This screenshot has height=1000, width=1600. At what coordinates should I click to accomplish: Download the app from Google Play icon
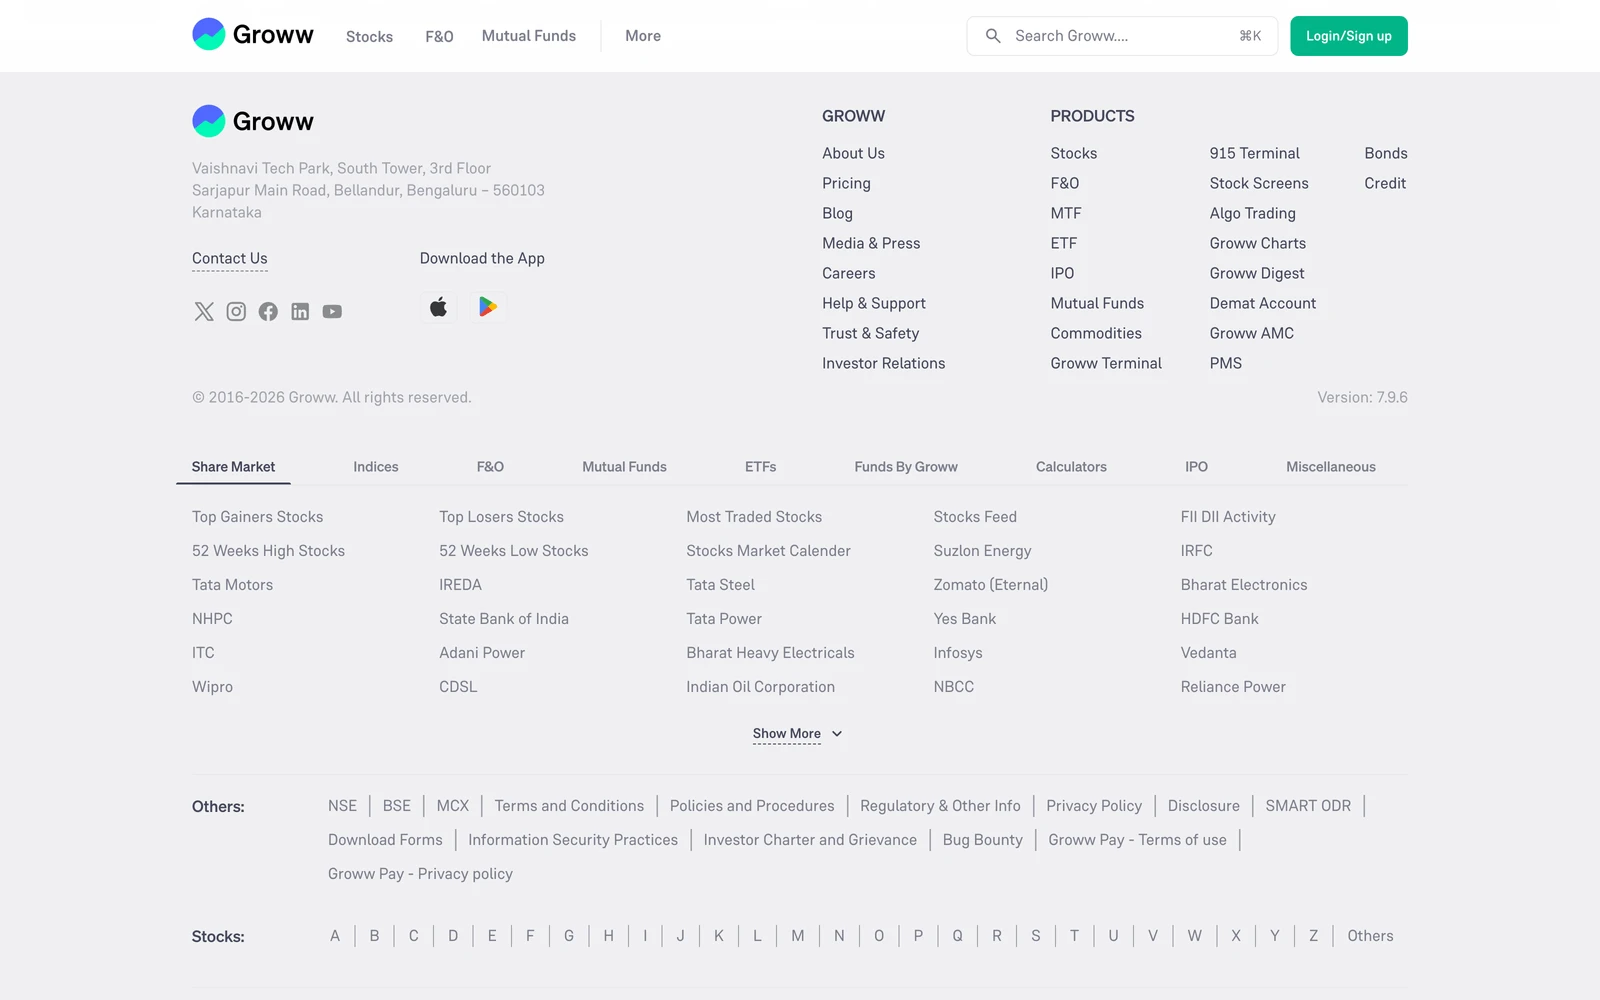[x=488, y=307]
